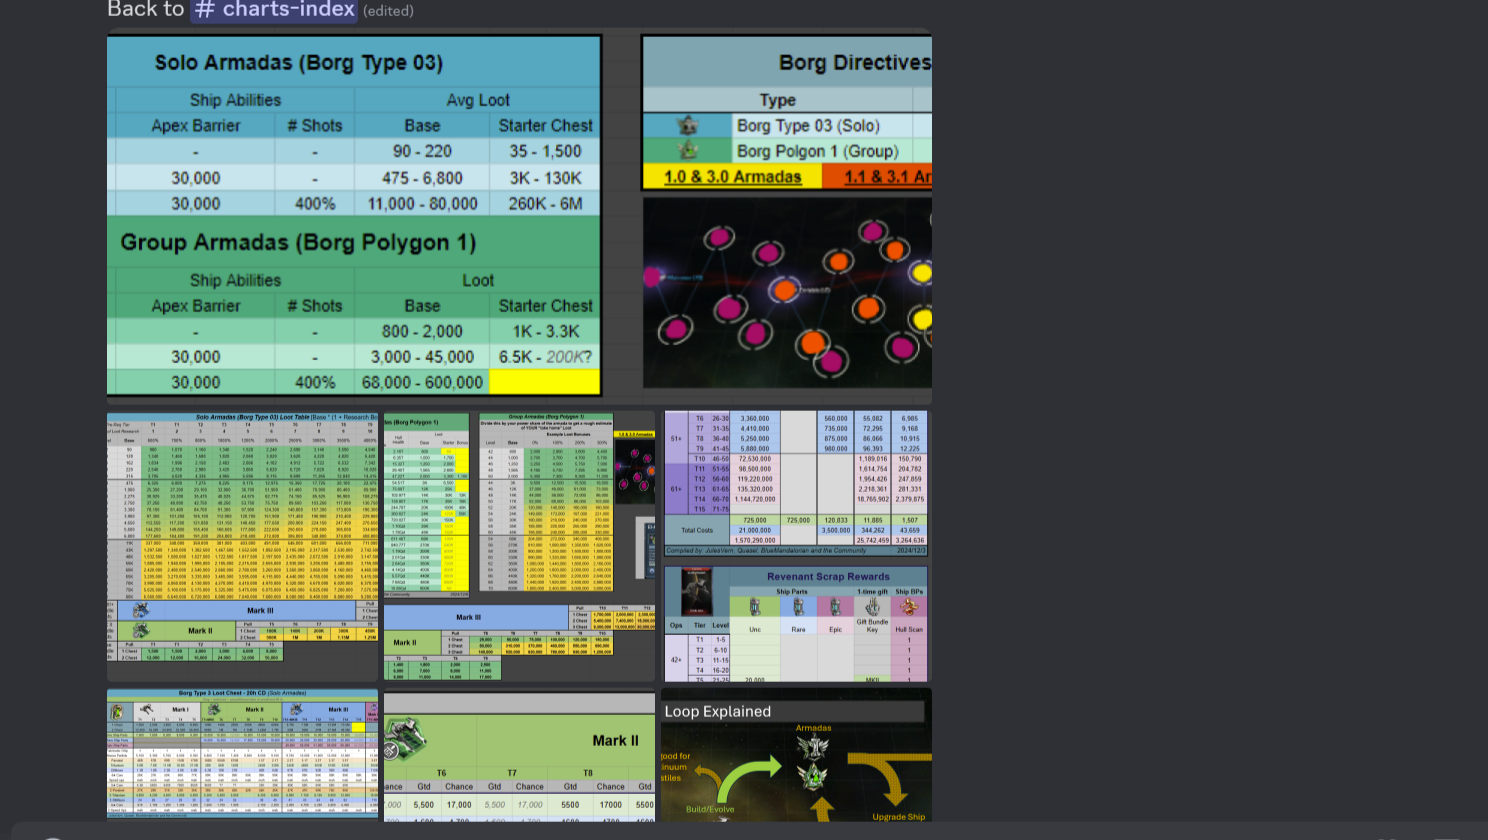
Task: Open the Loop Explained image
Action: click(x=796, y=755)
